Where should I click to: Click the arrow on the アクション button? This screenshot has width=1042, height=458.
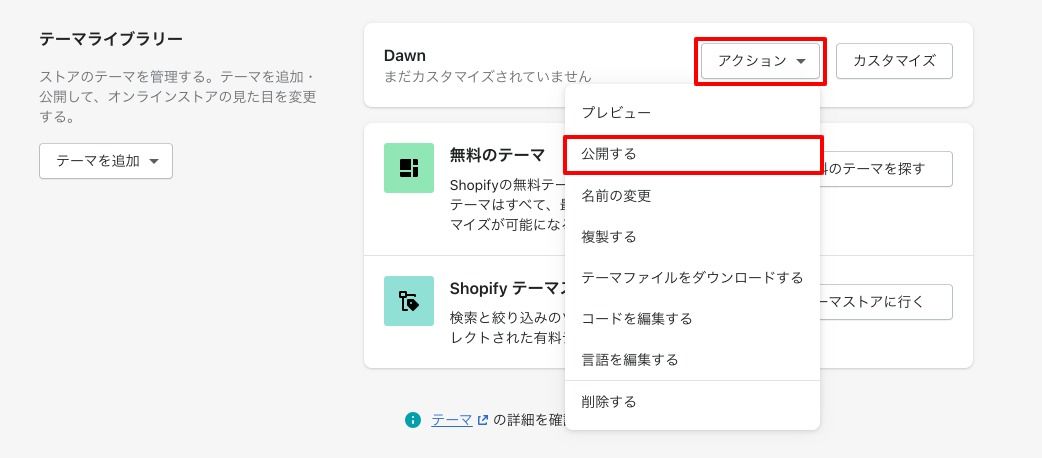(x=801, y=62)
